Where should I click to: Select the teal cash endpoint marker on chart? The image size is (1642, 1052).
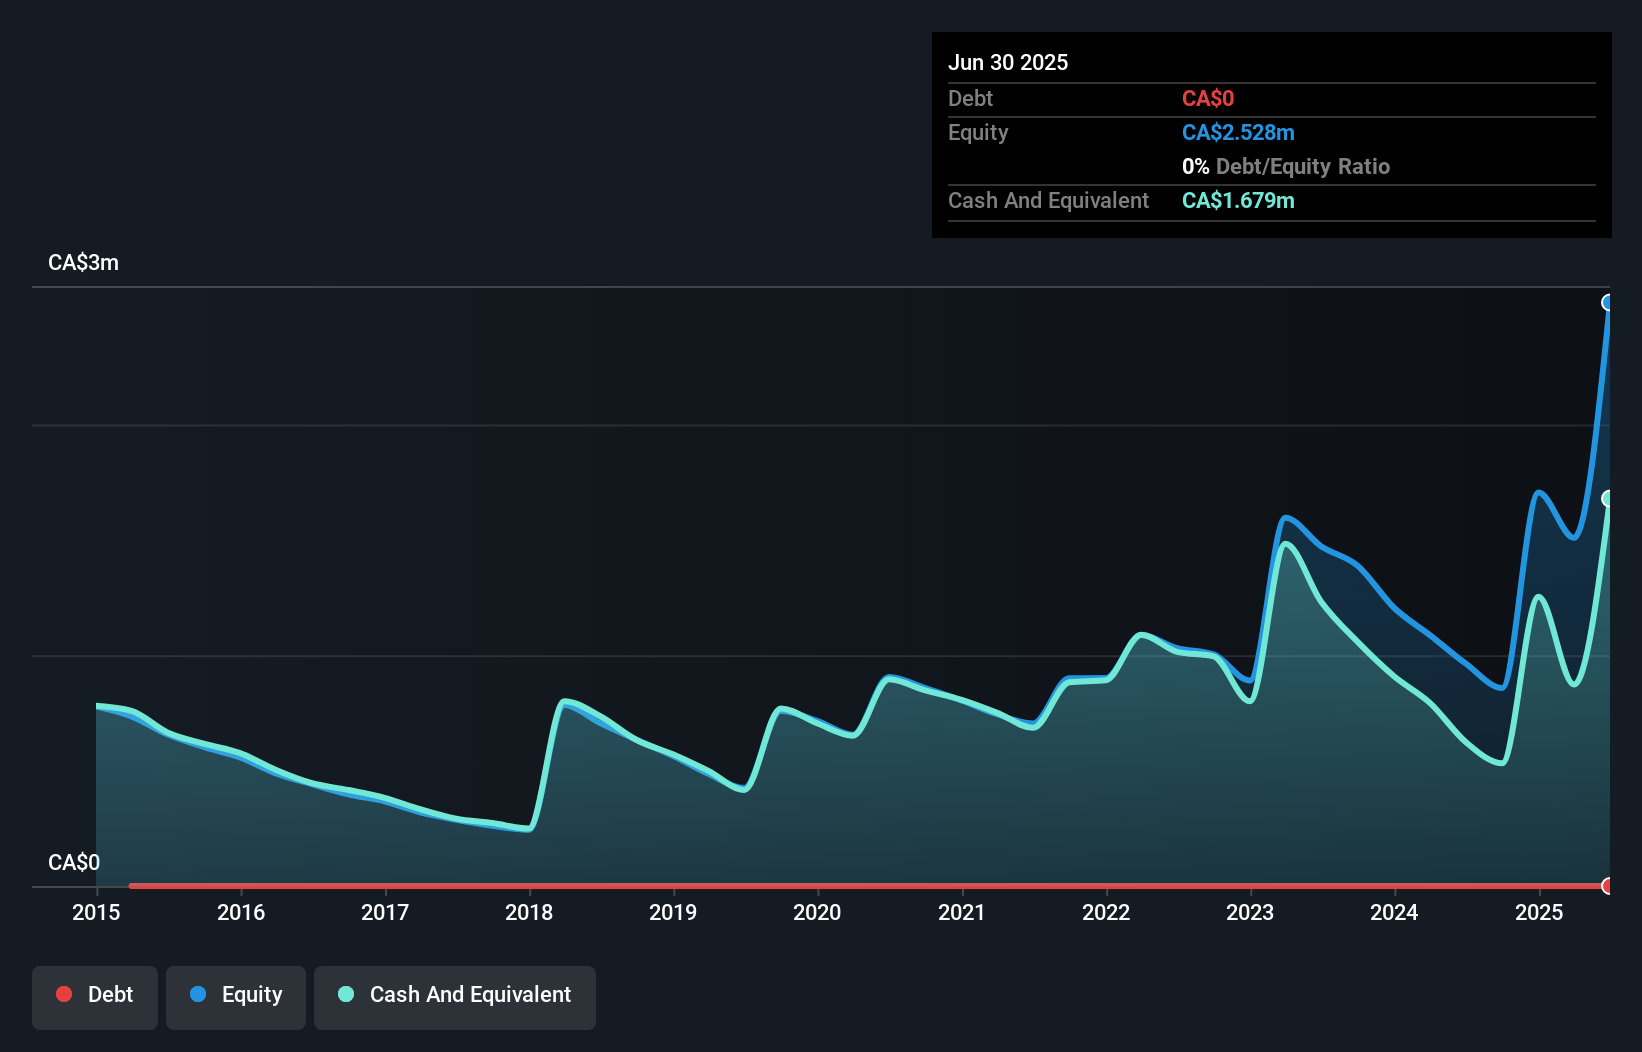(1608, 495)
